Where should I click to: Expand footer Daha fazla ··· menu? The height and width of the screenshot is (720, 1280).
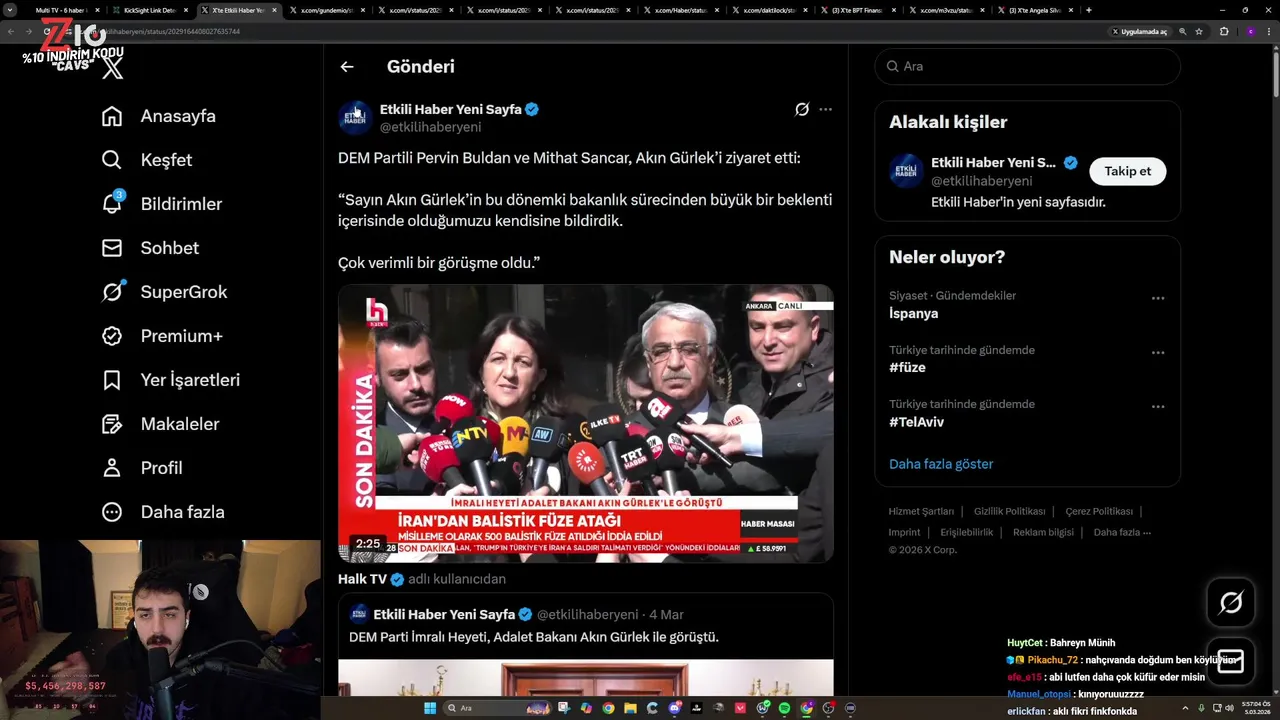[x=1122, y=532]
